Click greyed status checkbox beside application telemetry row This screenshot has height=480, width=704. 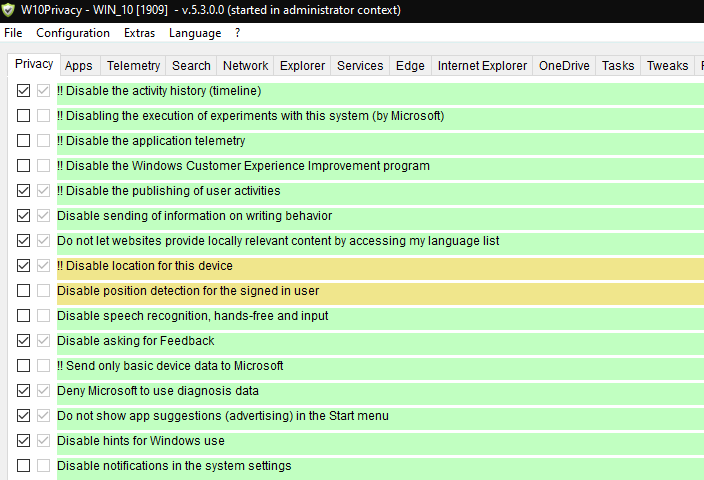(x=44, y=141)
